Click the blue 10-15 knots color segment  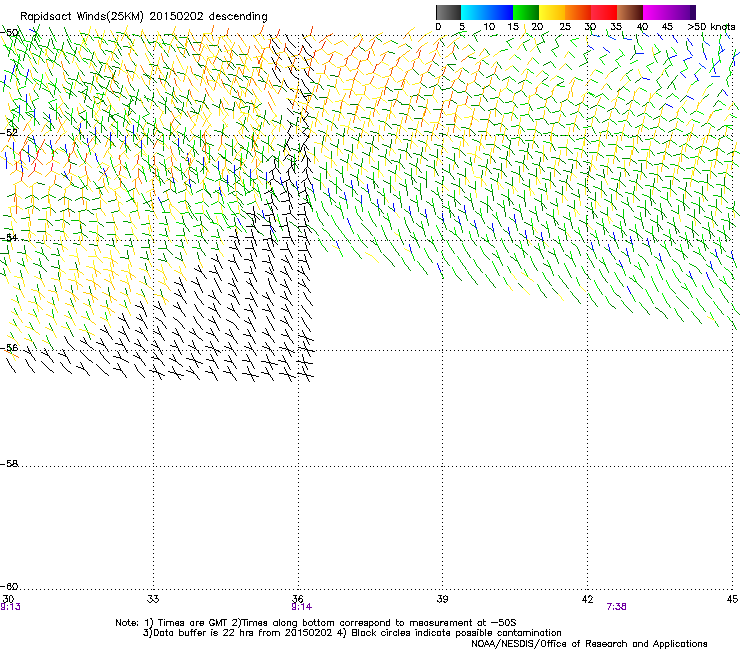pos(500,12)
